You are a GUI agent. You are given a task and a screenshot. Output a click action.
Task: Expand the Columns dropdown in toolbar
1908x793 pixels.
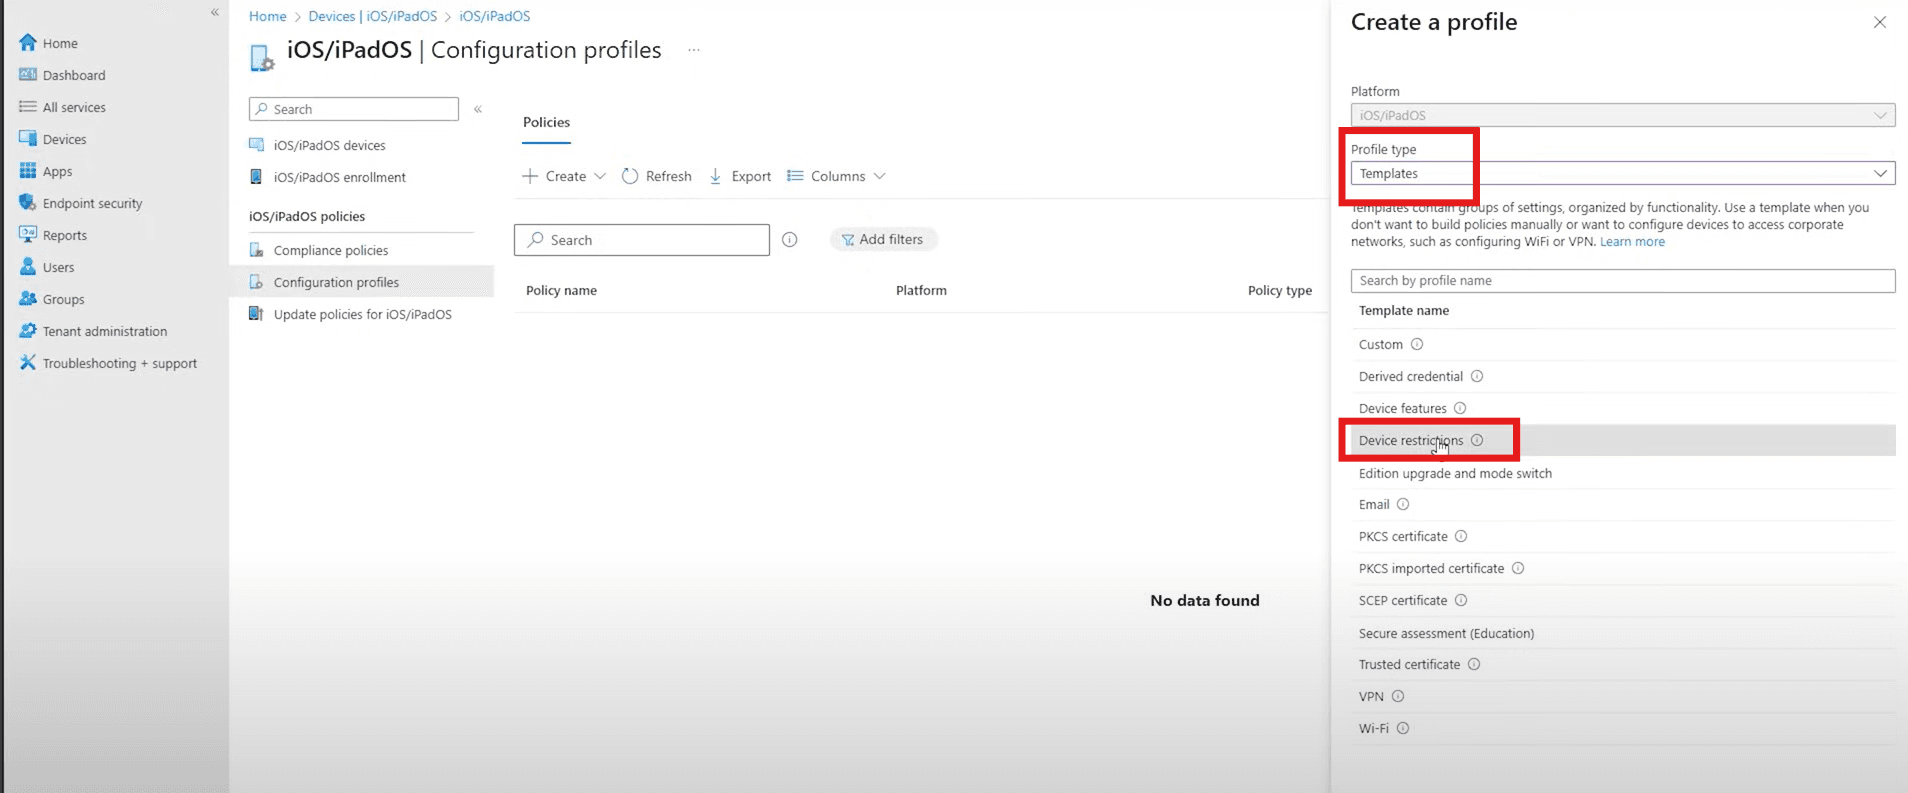836,176
